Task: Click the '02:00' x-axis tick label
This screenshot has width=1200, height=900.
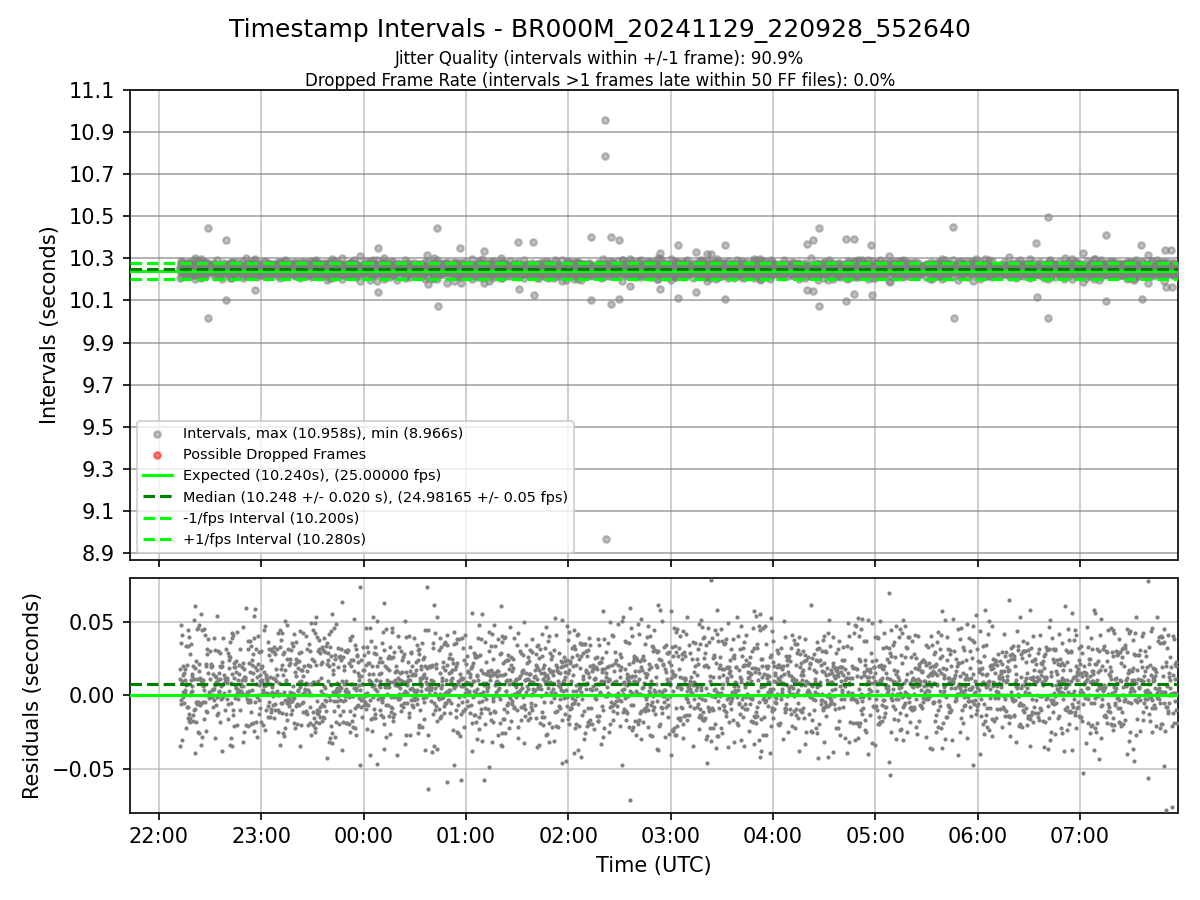Action: point(568,834)
